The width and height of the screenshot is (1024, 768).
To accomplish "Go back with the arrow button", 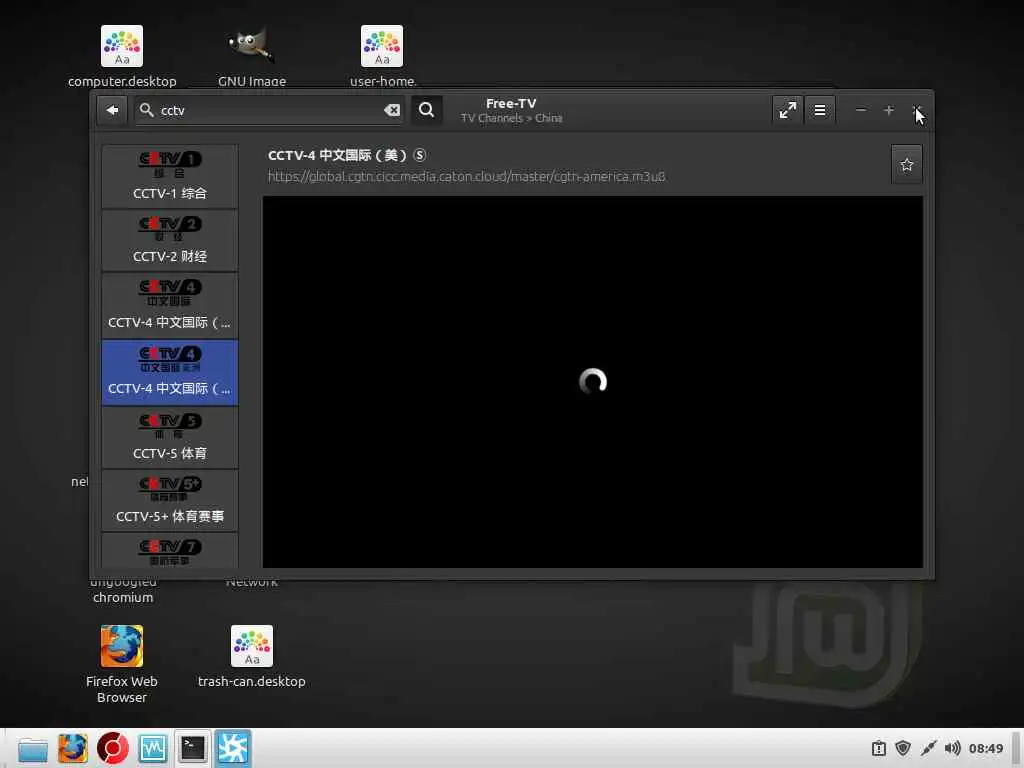I will pyautogui.click(x=112, y=110).
